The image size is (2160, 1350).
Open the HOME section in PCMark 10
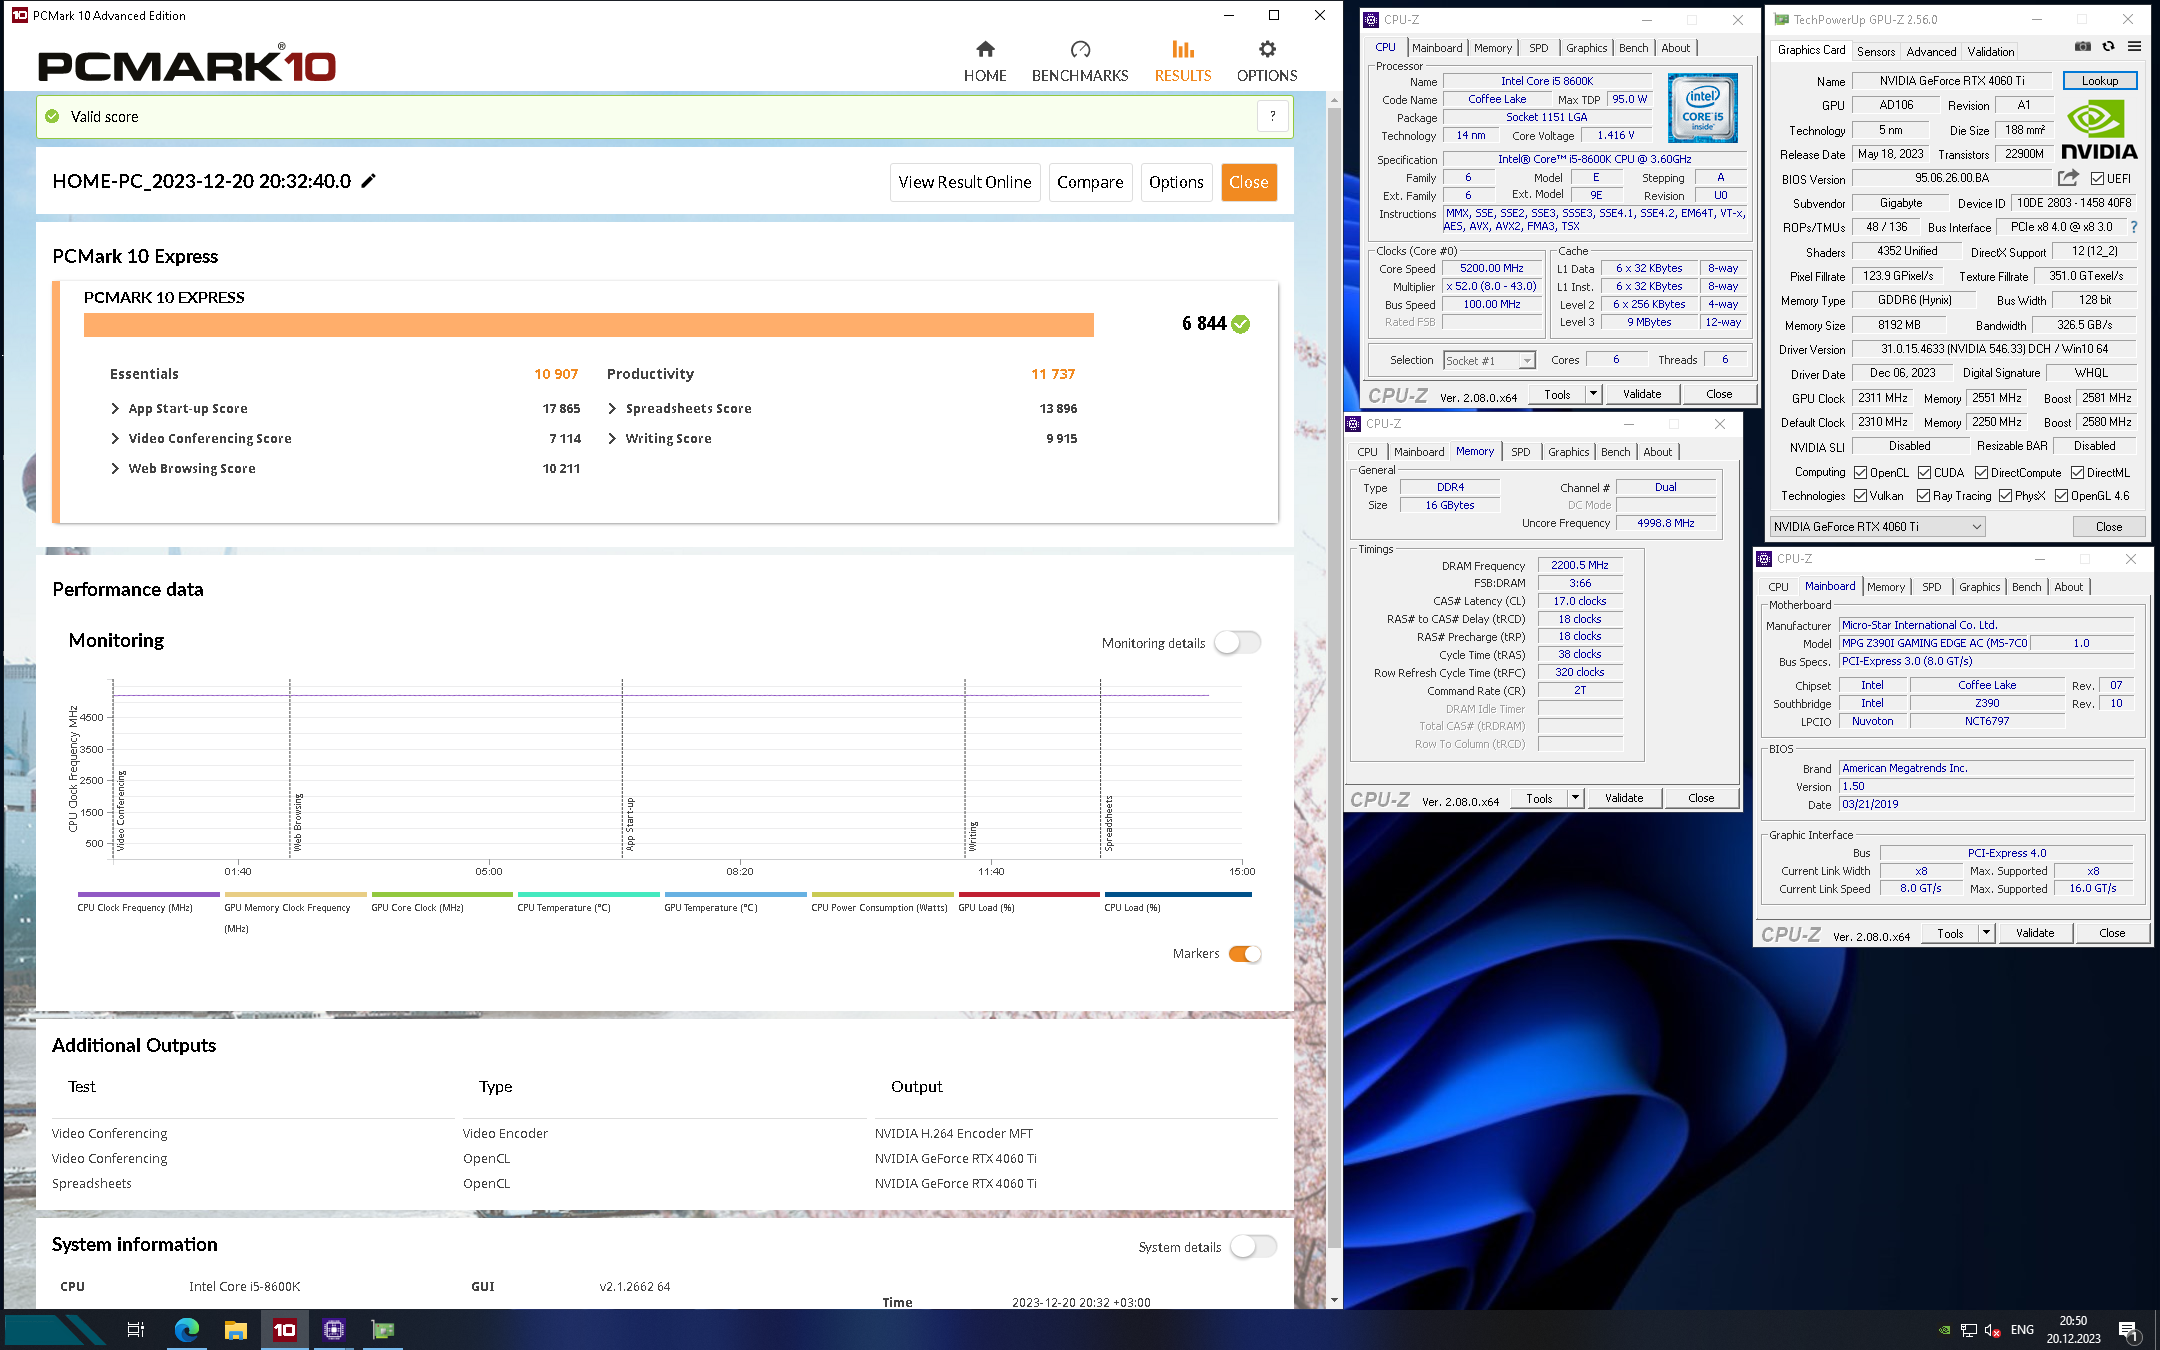click(x=985, y=62)
